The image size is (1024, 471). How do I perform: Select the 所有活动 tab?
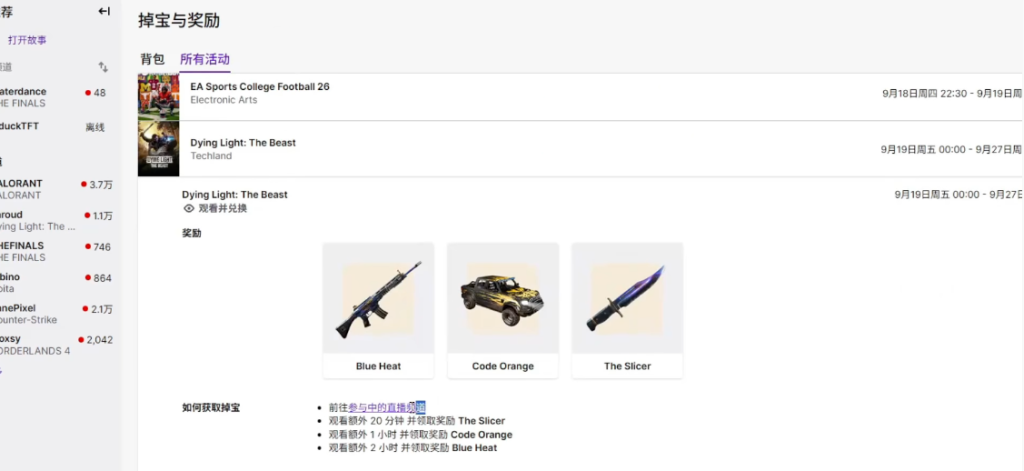click(x=205, y=59)
